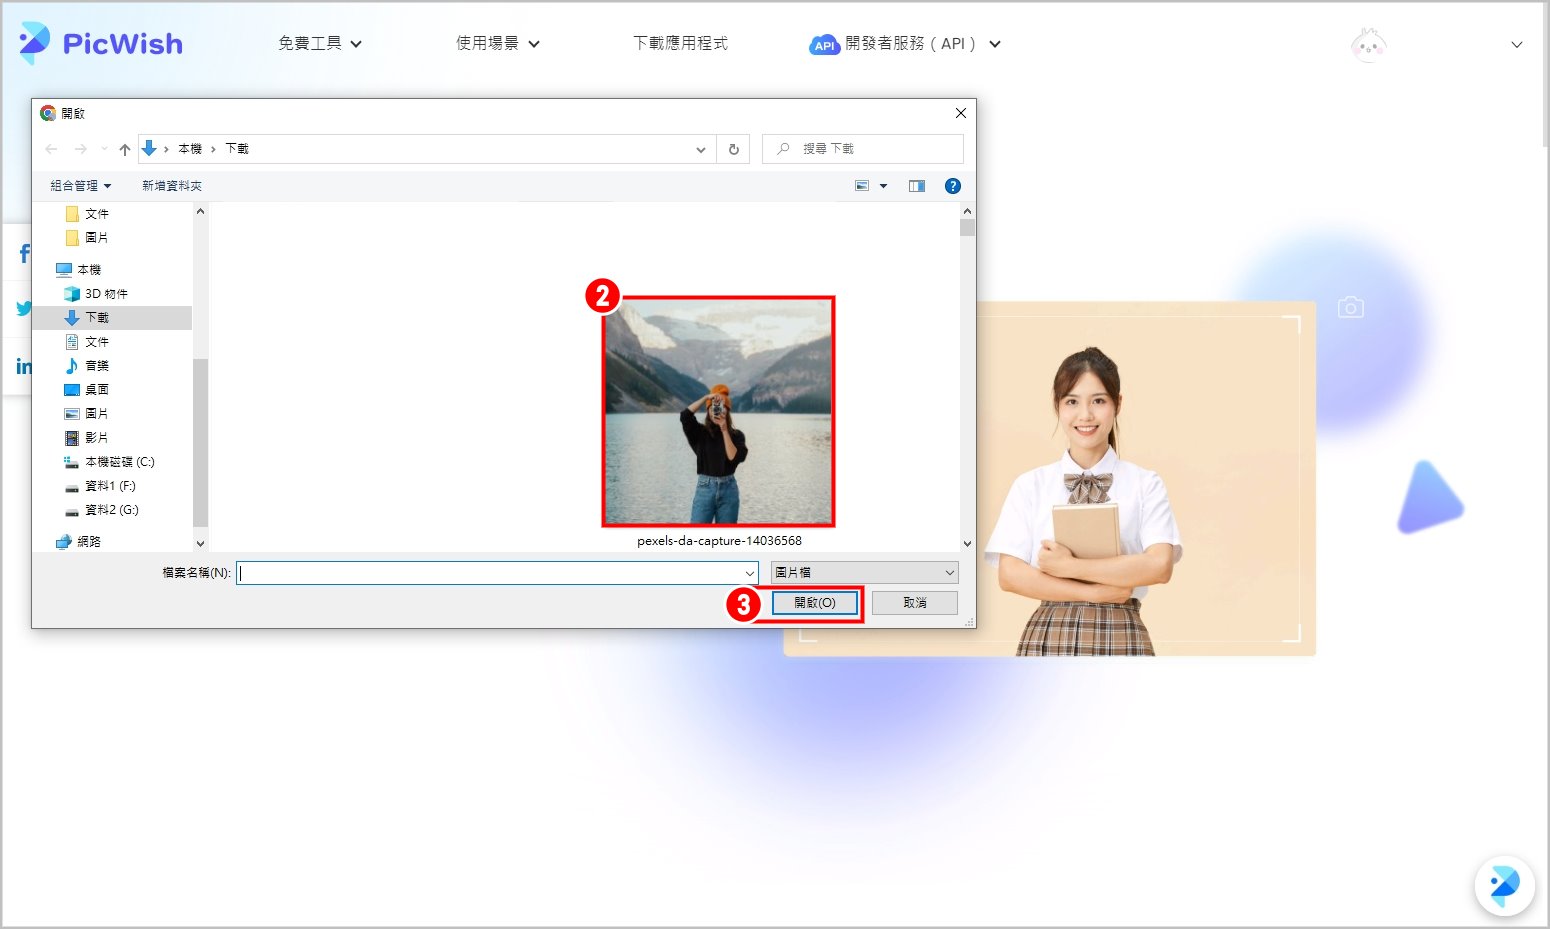This screenshot has height=929, width=1550.
Task: Share on LinkedIn icon
Action: tap(24, 366)
